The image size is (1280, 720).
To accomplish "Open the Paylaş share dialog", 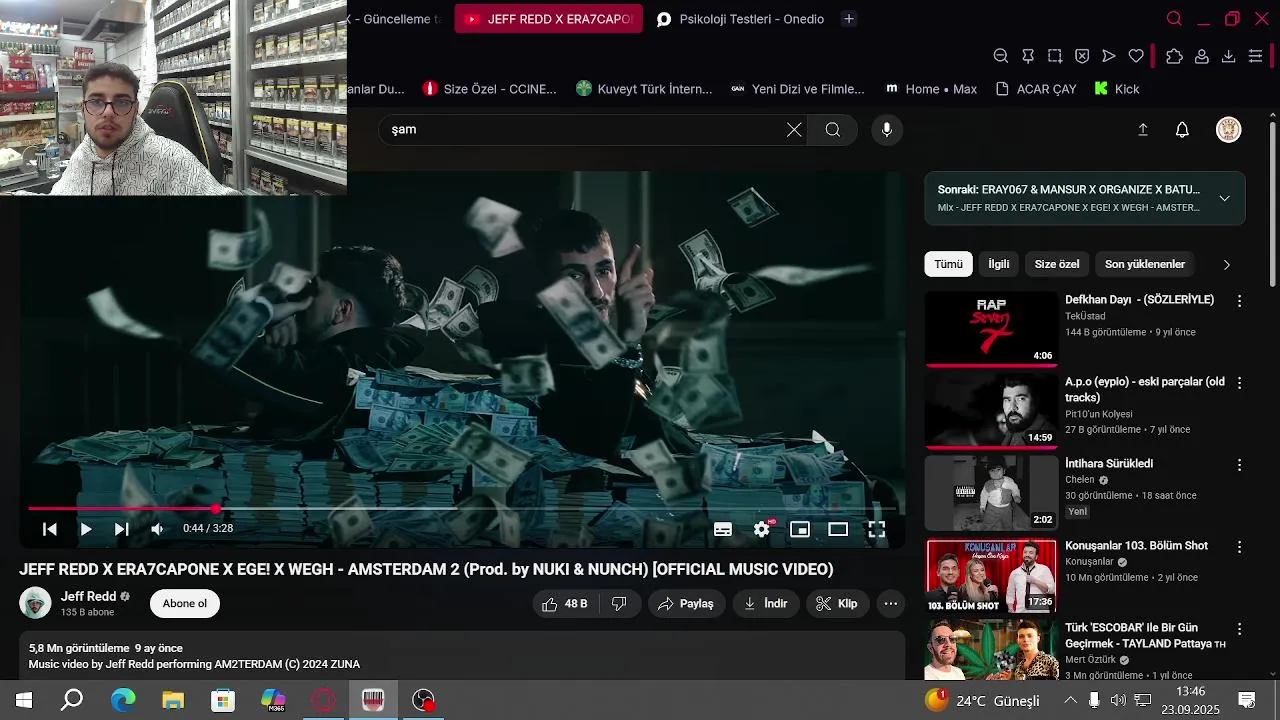I will pyautogui.click(x=686, y=604).
